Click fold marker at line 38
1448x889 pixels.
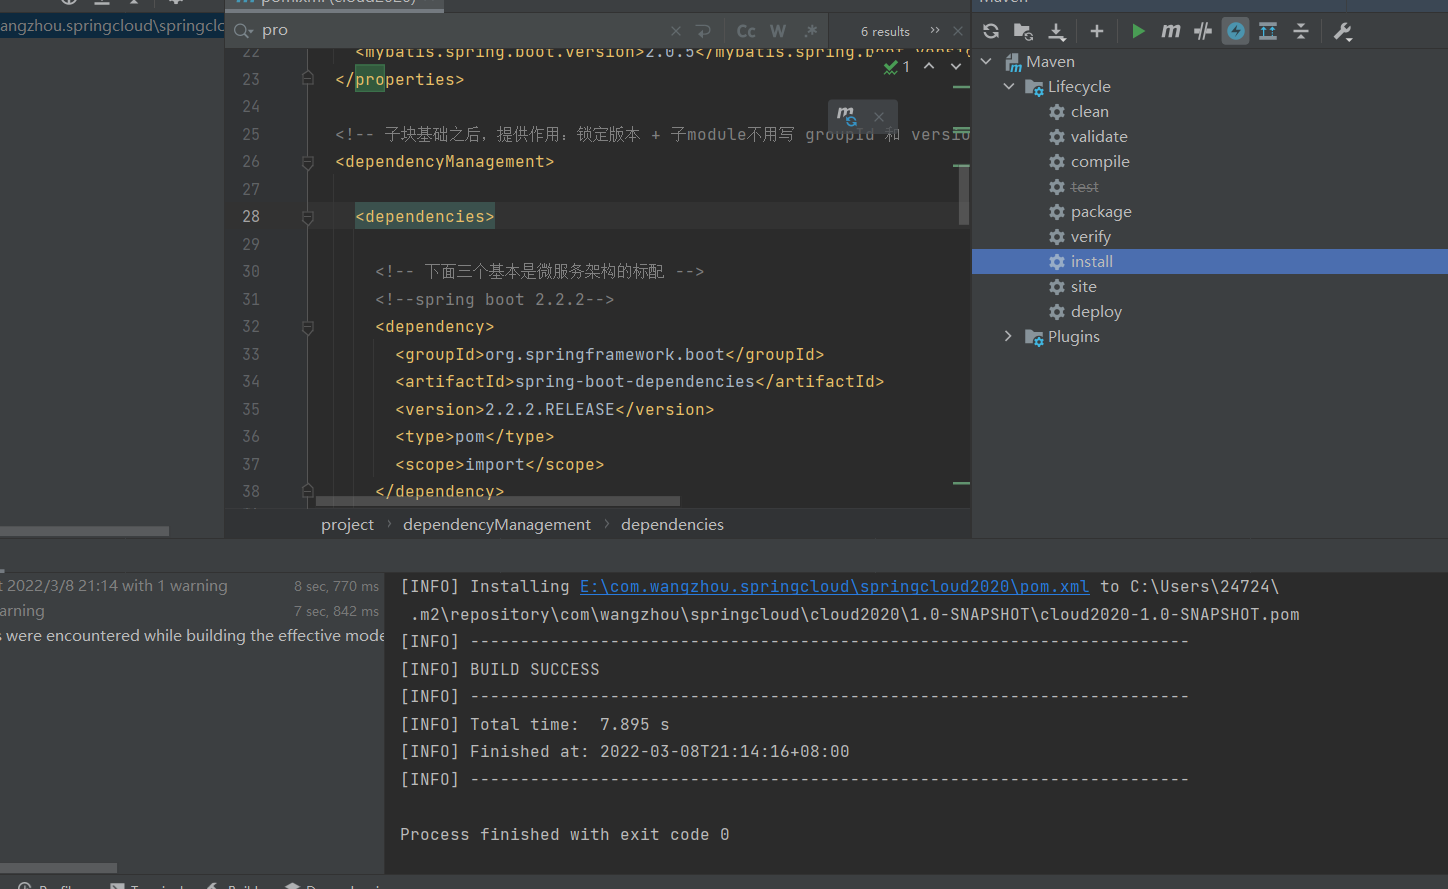pyautogui.click(x=308, y=491)
